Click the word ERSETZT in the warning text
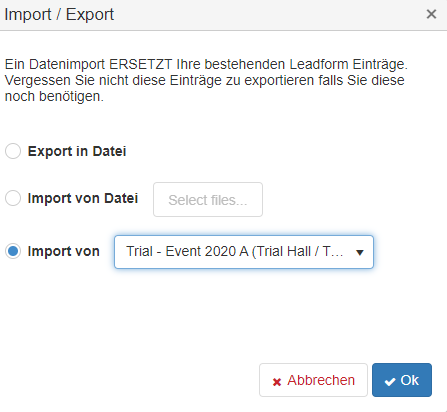Viewport: 447px width, 412px height. [x=141, y=64]
